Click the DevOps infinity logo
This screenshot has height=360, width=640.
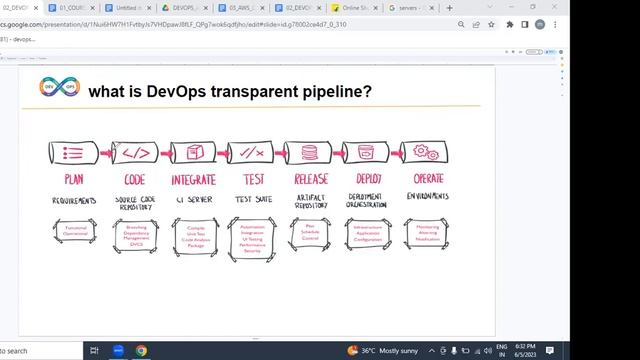pyautogui.click(x=60, y=87)
